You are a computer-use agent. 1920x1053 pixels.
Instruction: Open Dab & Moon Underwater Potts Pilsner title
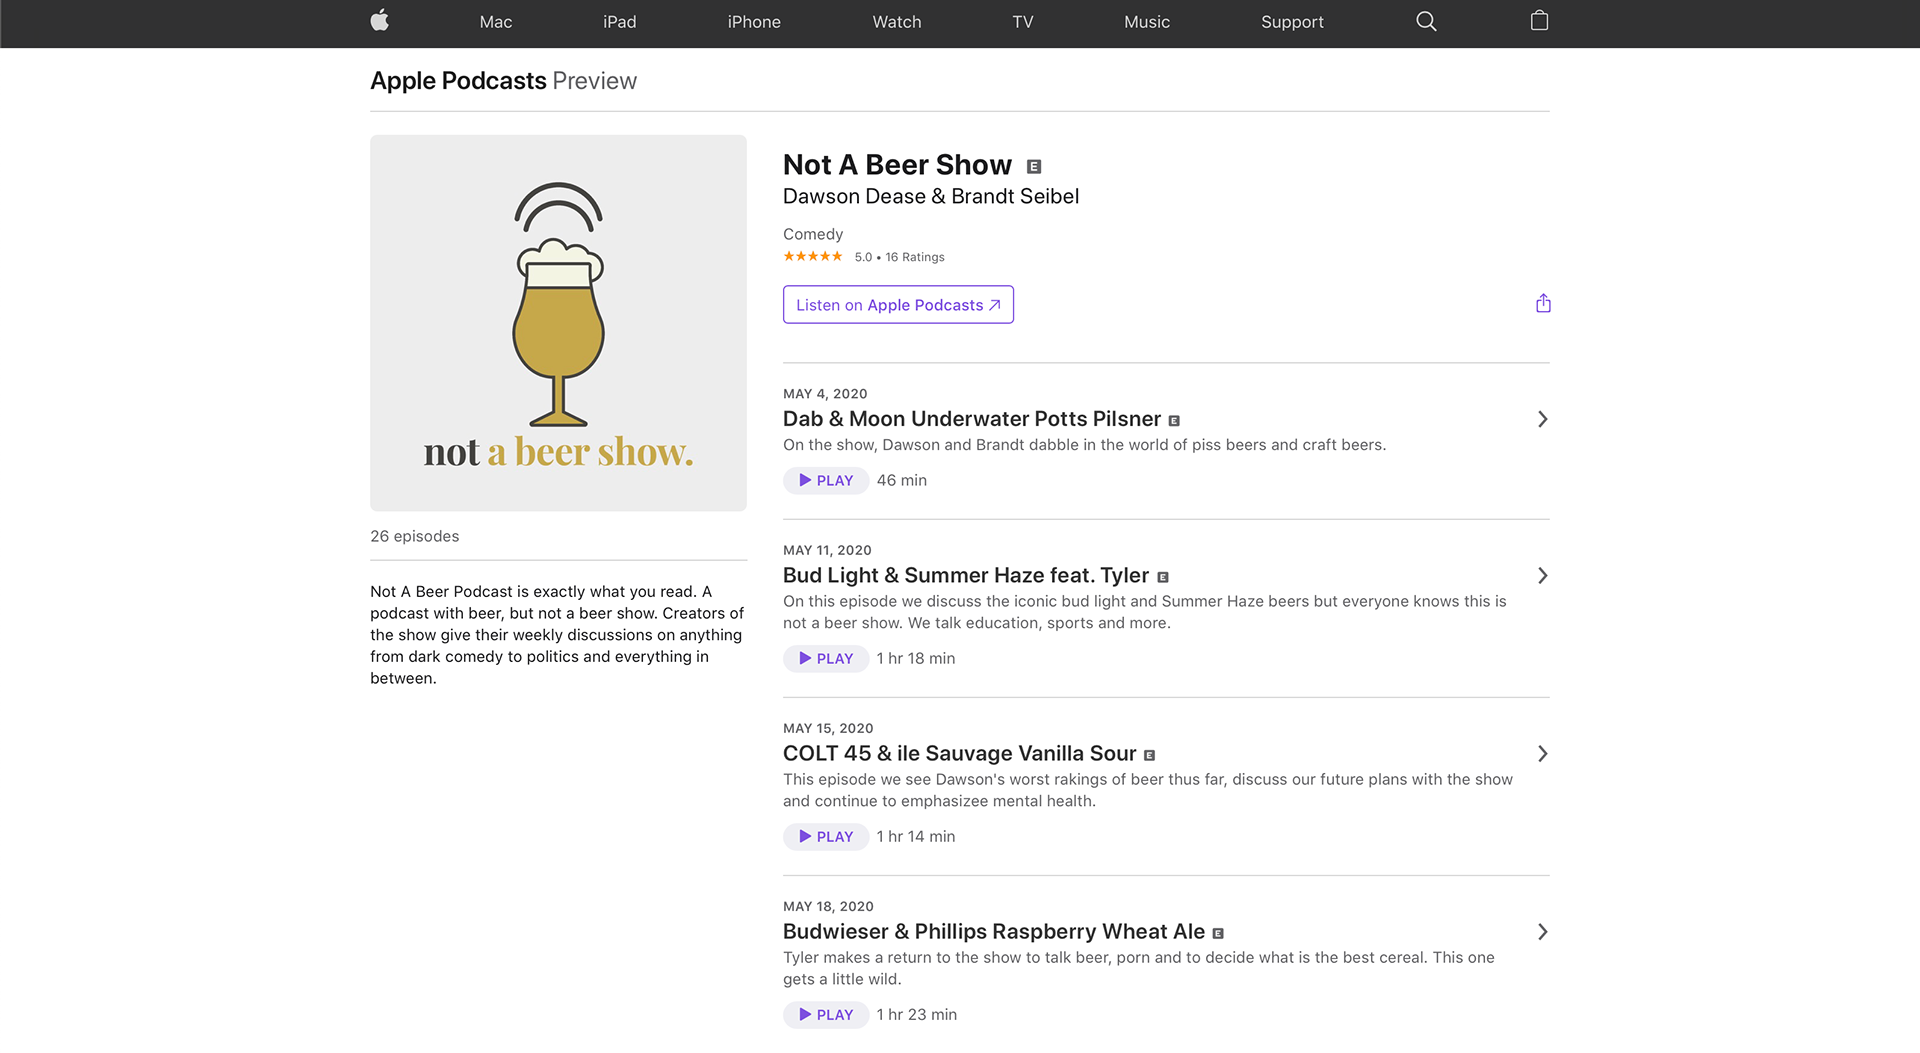(972, 419)
